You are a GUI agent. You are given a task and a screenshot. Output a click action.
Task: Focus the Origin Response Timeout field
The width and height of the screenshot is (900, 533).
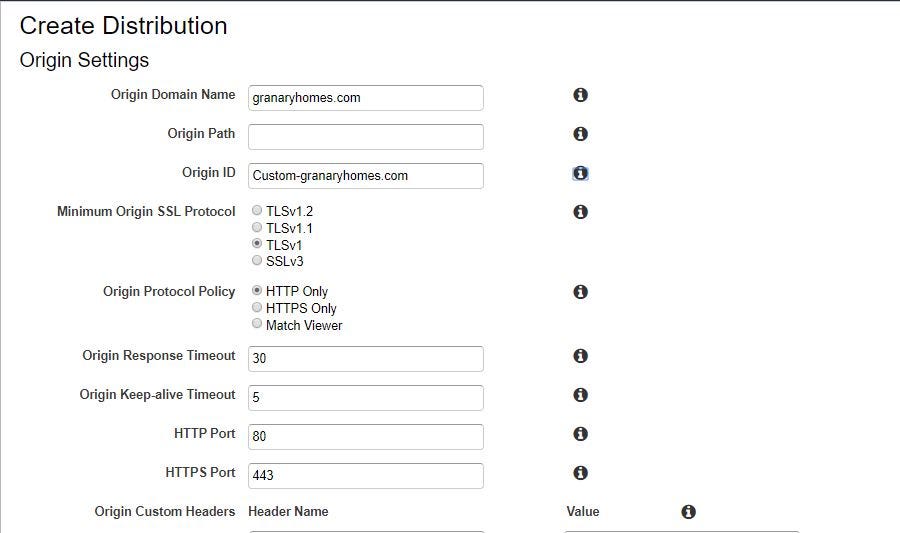pyautogui.click(x=366, y=359)
